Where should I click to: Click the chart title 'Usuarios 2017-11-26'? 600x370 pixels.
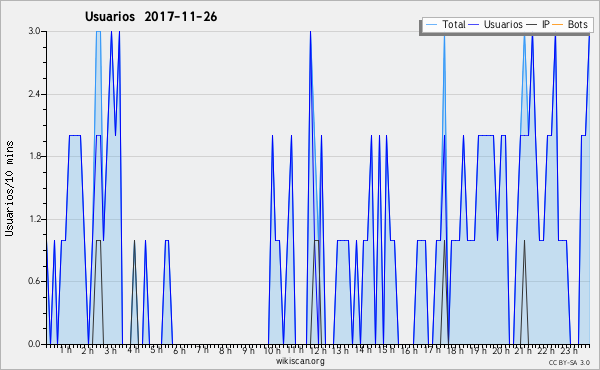coord(151,17)
